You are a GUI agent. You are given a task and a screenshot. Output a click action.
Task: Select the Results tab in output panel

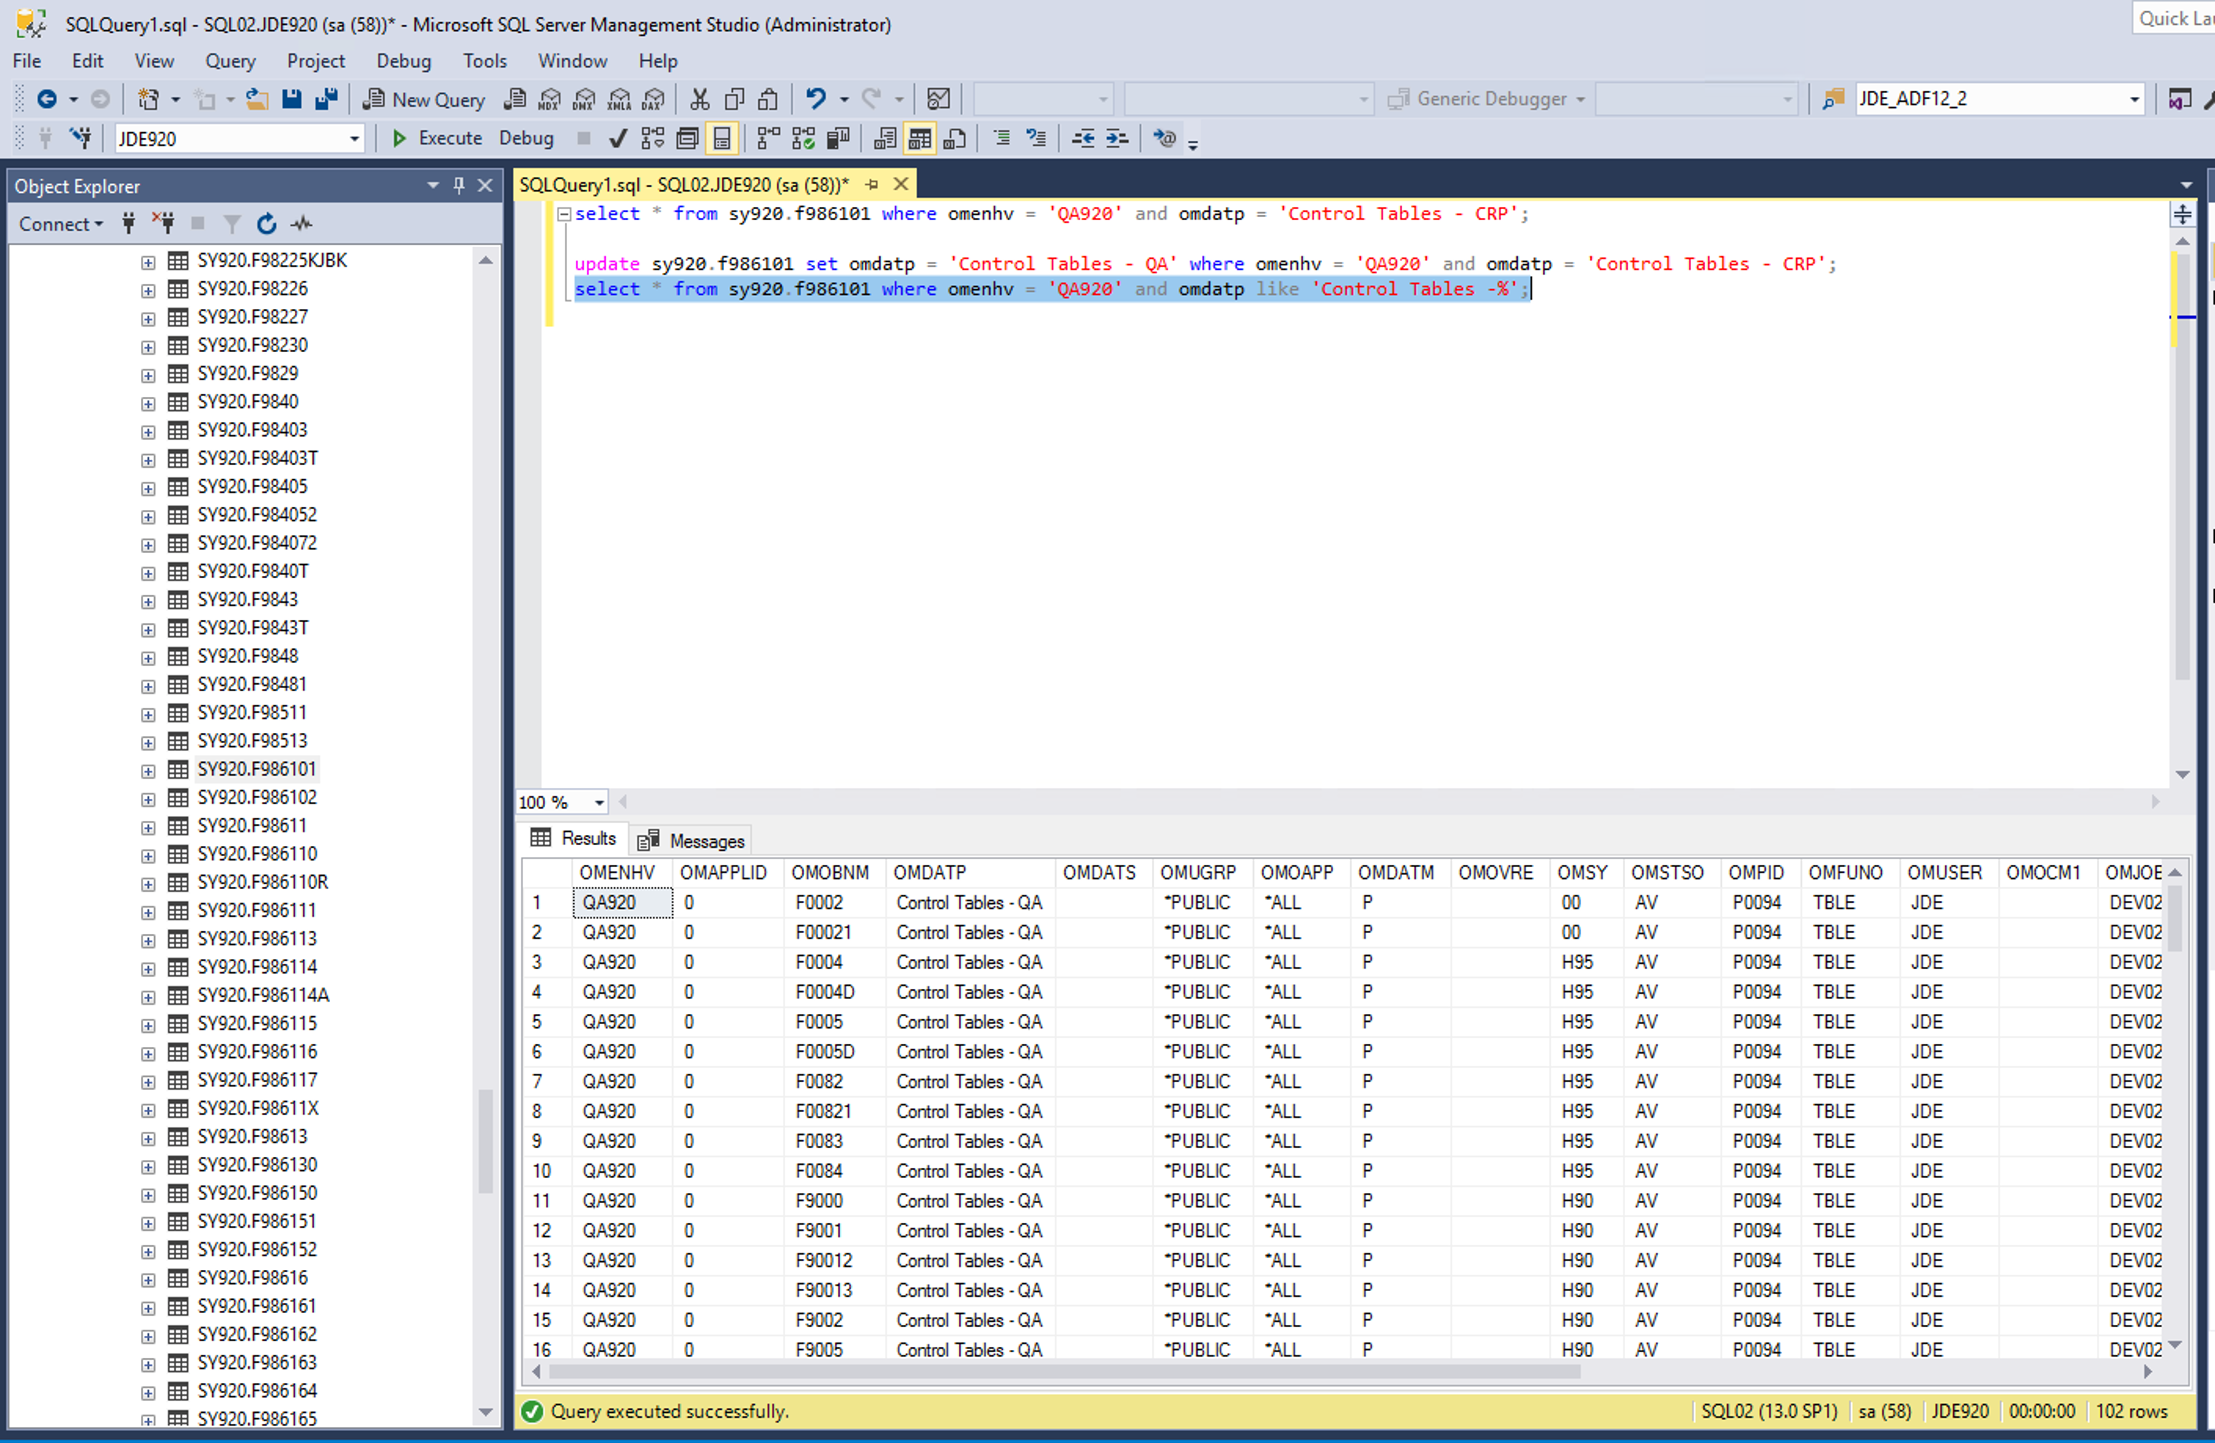point(576,839)
